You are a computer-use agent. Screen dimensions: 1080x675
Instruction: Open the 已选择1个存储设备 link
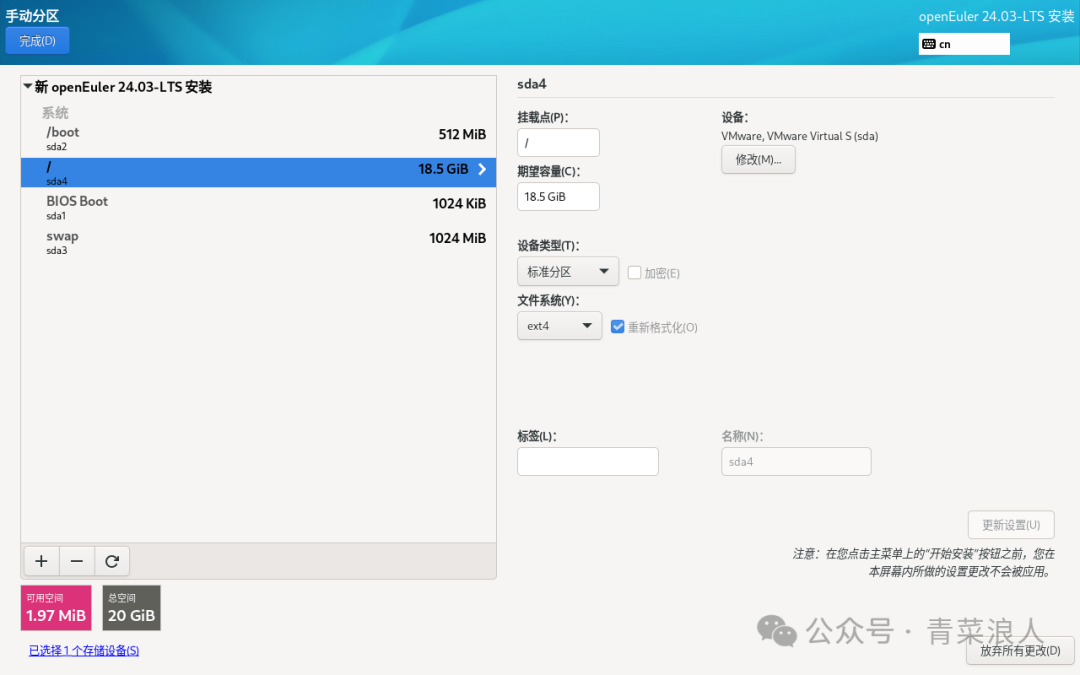(83, 649)
